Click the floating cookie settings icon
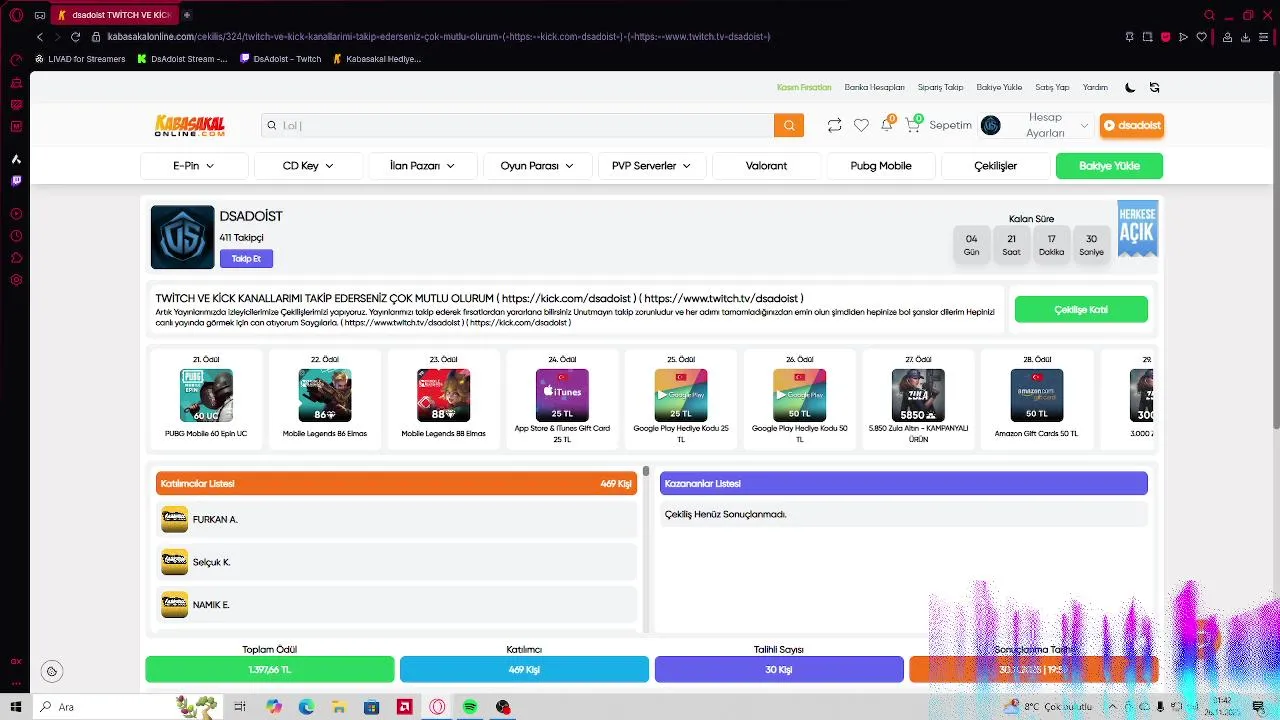Screen dimensions: 1280x720 (52, 672)
